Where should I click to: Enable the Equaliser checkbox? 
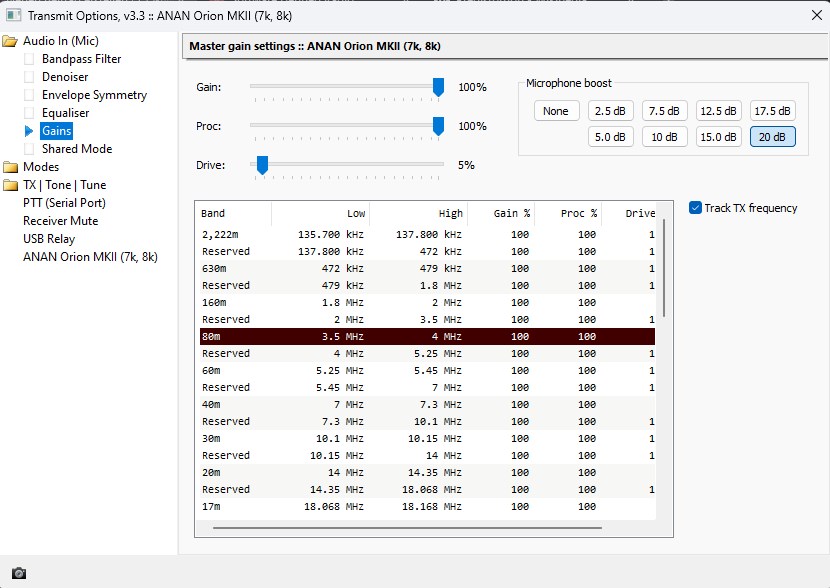point(29,113)
